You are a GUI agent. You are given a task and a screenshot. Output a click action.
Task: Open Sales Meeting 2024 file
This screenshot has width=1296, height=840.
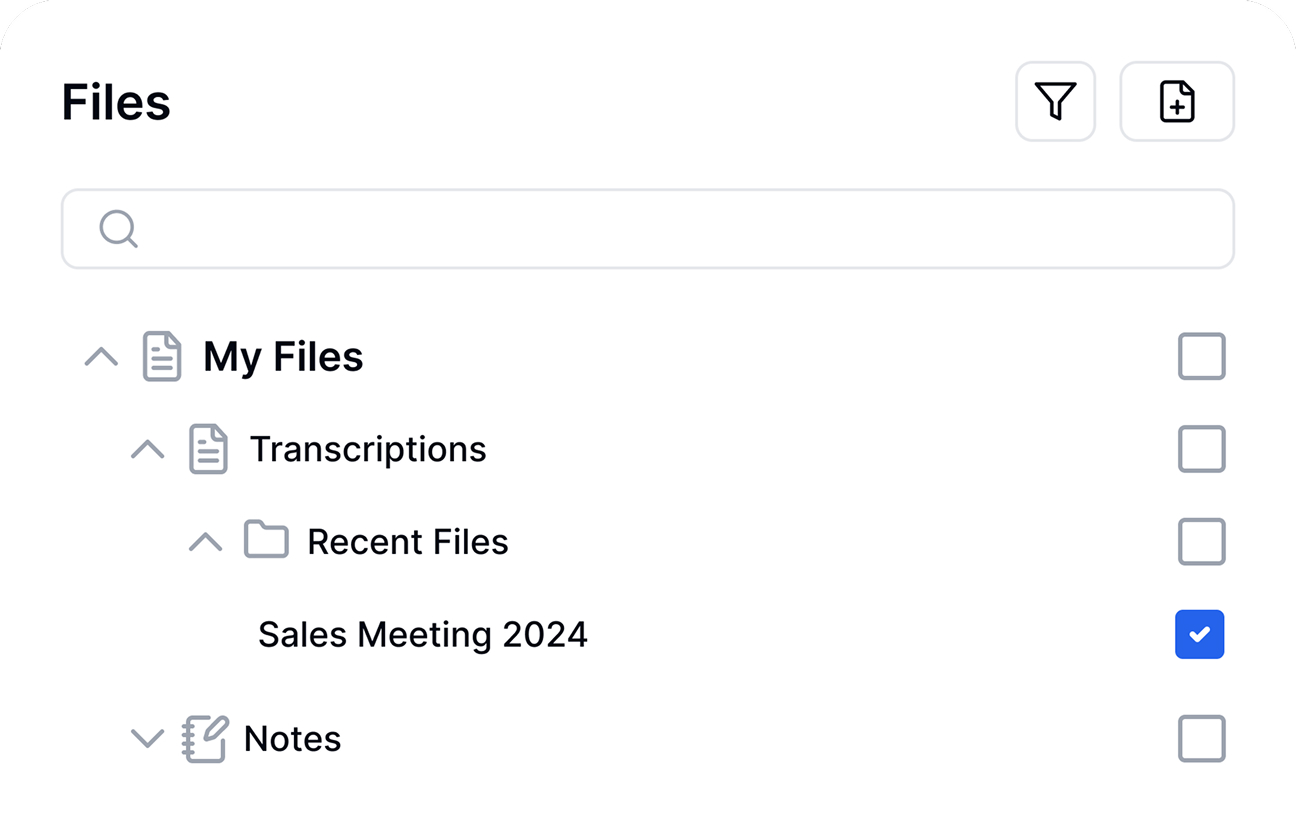422,635
